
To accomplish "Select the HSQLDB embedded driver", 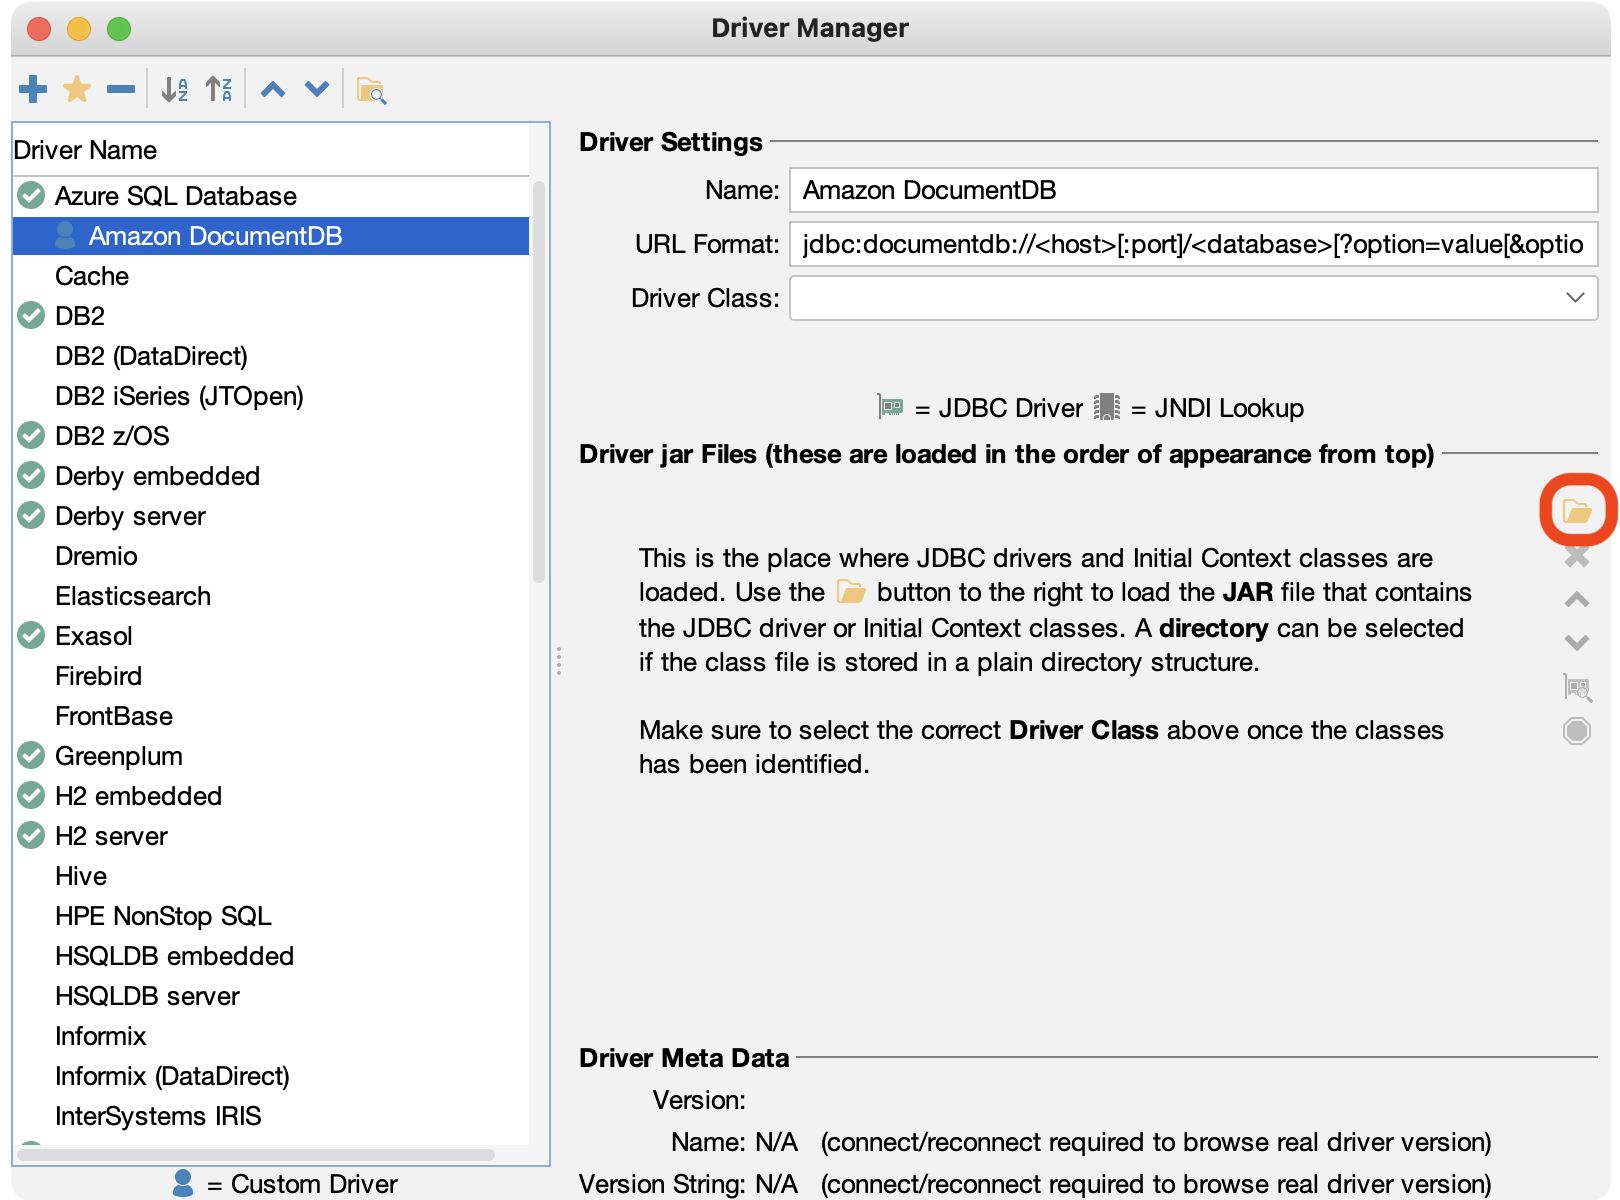I will pyautogui.click(x=271, y=956).
